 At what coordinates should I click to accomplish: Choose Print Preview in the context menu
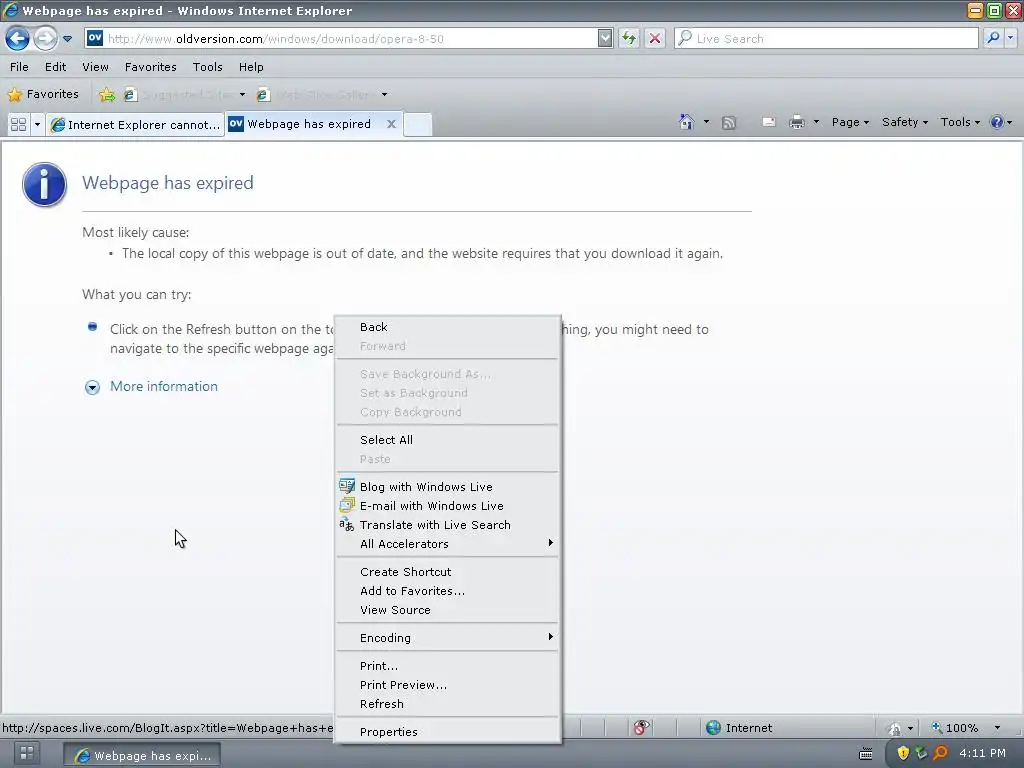pos(447,685)
